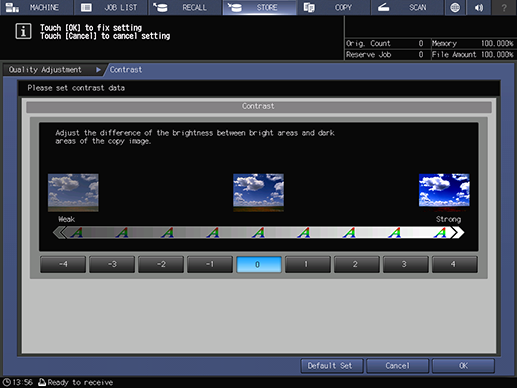
Task: Set contrast level to -4
Action: pyautogui.click(x=63, y=264)
